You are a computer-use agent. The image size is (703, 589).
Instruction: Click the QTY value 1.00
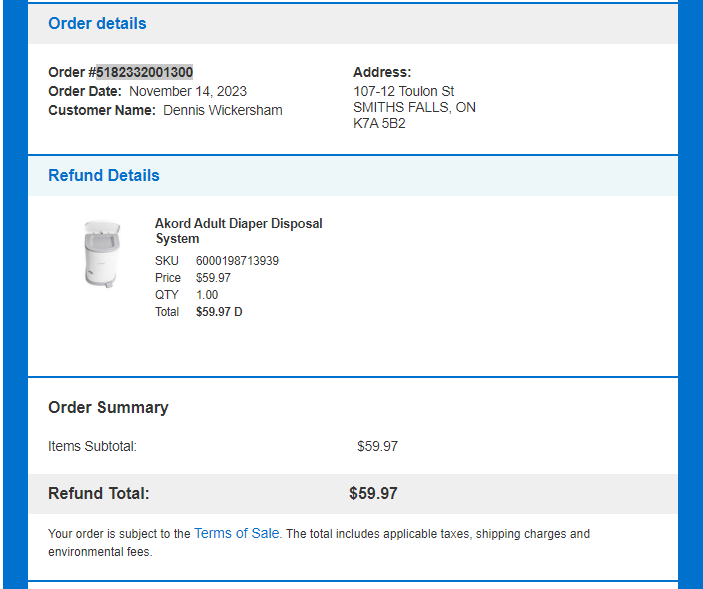(207, 294)
